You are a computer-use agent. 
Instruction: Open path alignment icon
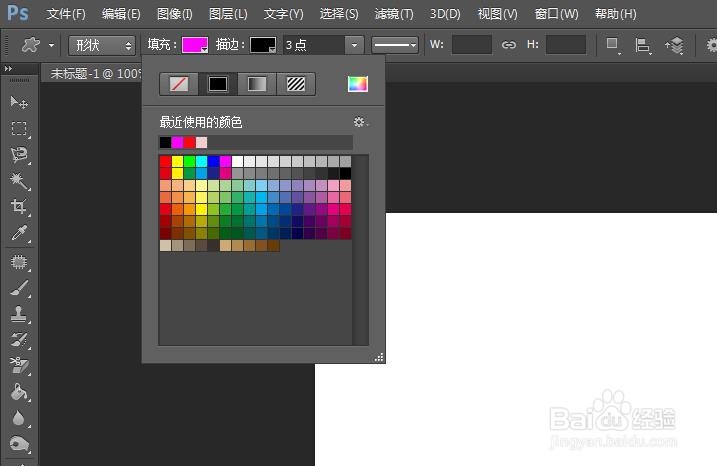643,45
